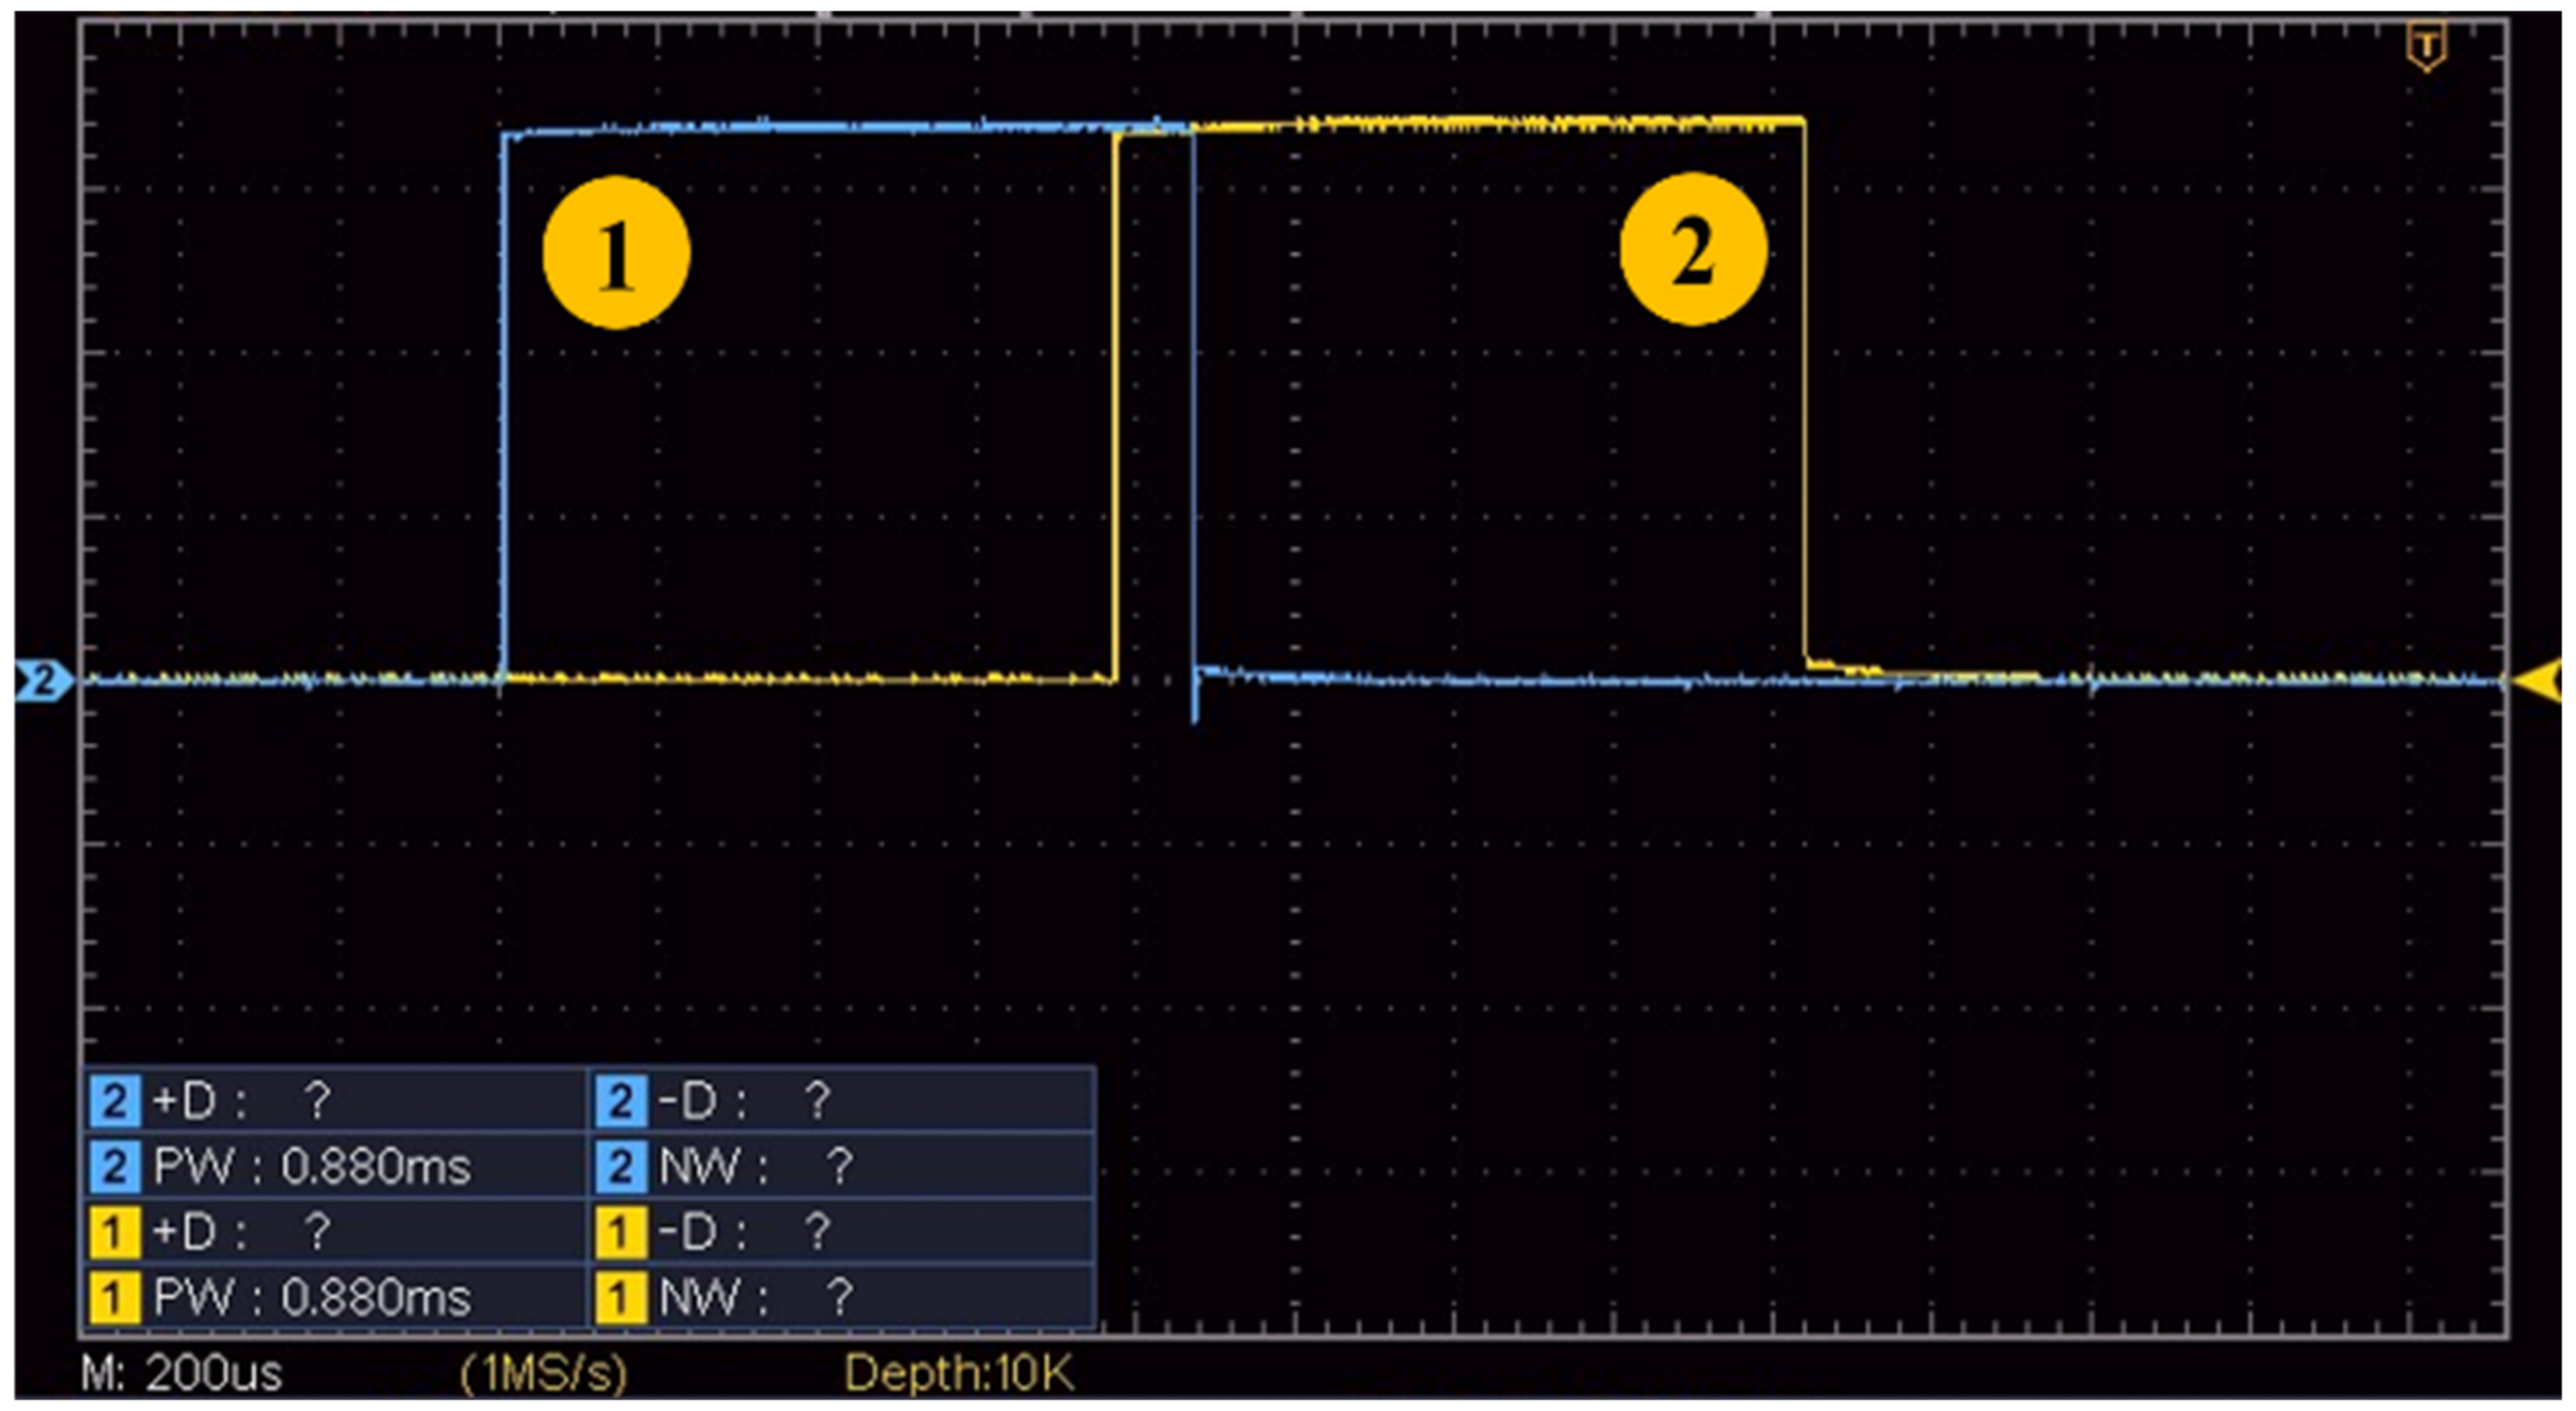This screenshot has width=2576, height=1411.
Task: Click the blue channel 2 ground marker
Action: [44, 681]
